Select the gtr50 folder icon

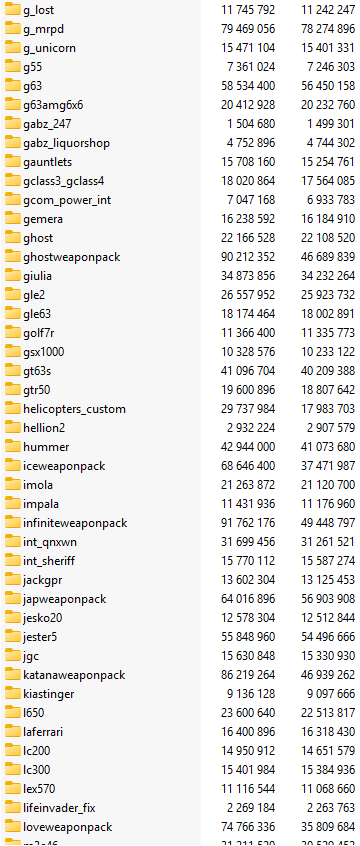point(12,390)
